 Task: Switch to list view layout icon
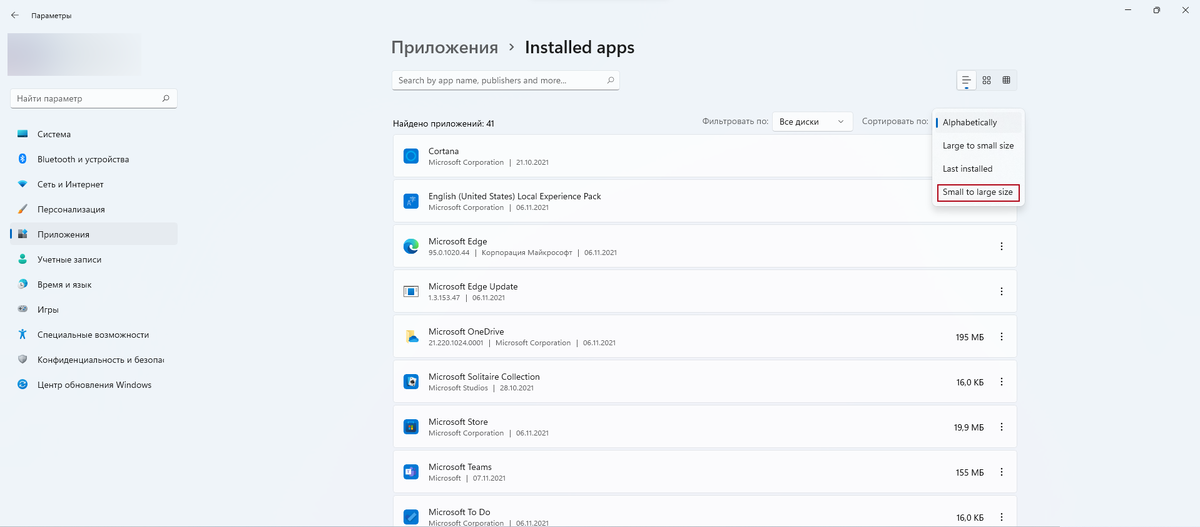pos(966,80)
